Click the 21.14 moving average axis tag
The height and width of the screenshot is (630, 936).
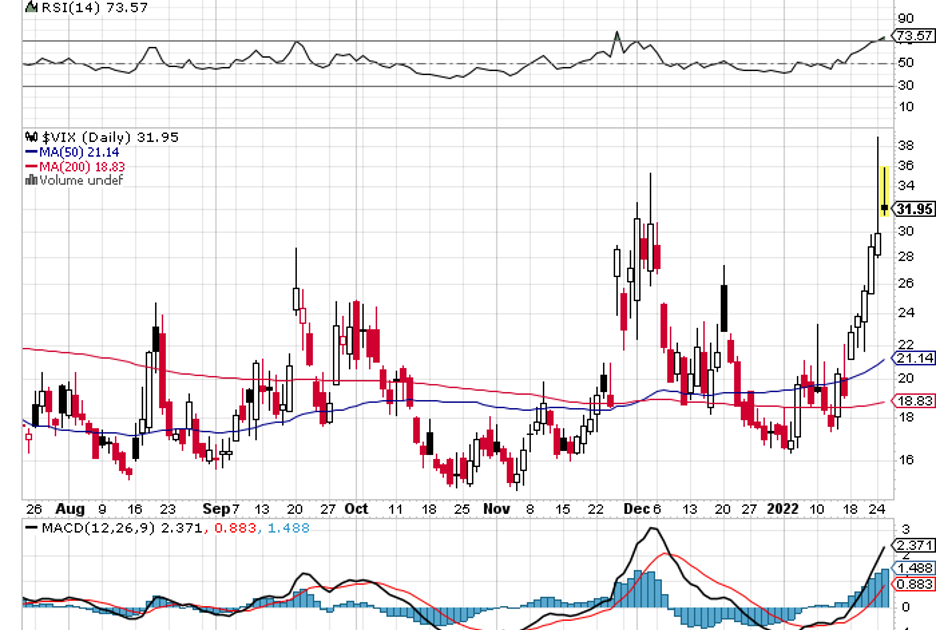(x=913, y=358)
